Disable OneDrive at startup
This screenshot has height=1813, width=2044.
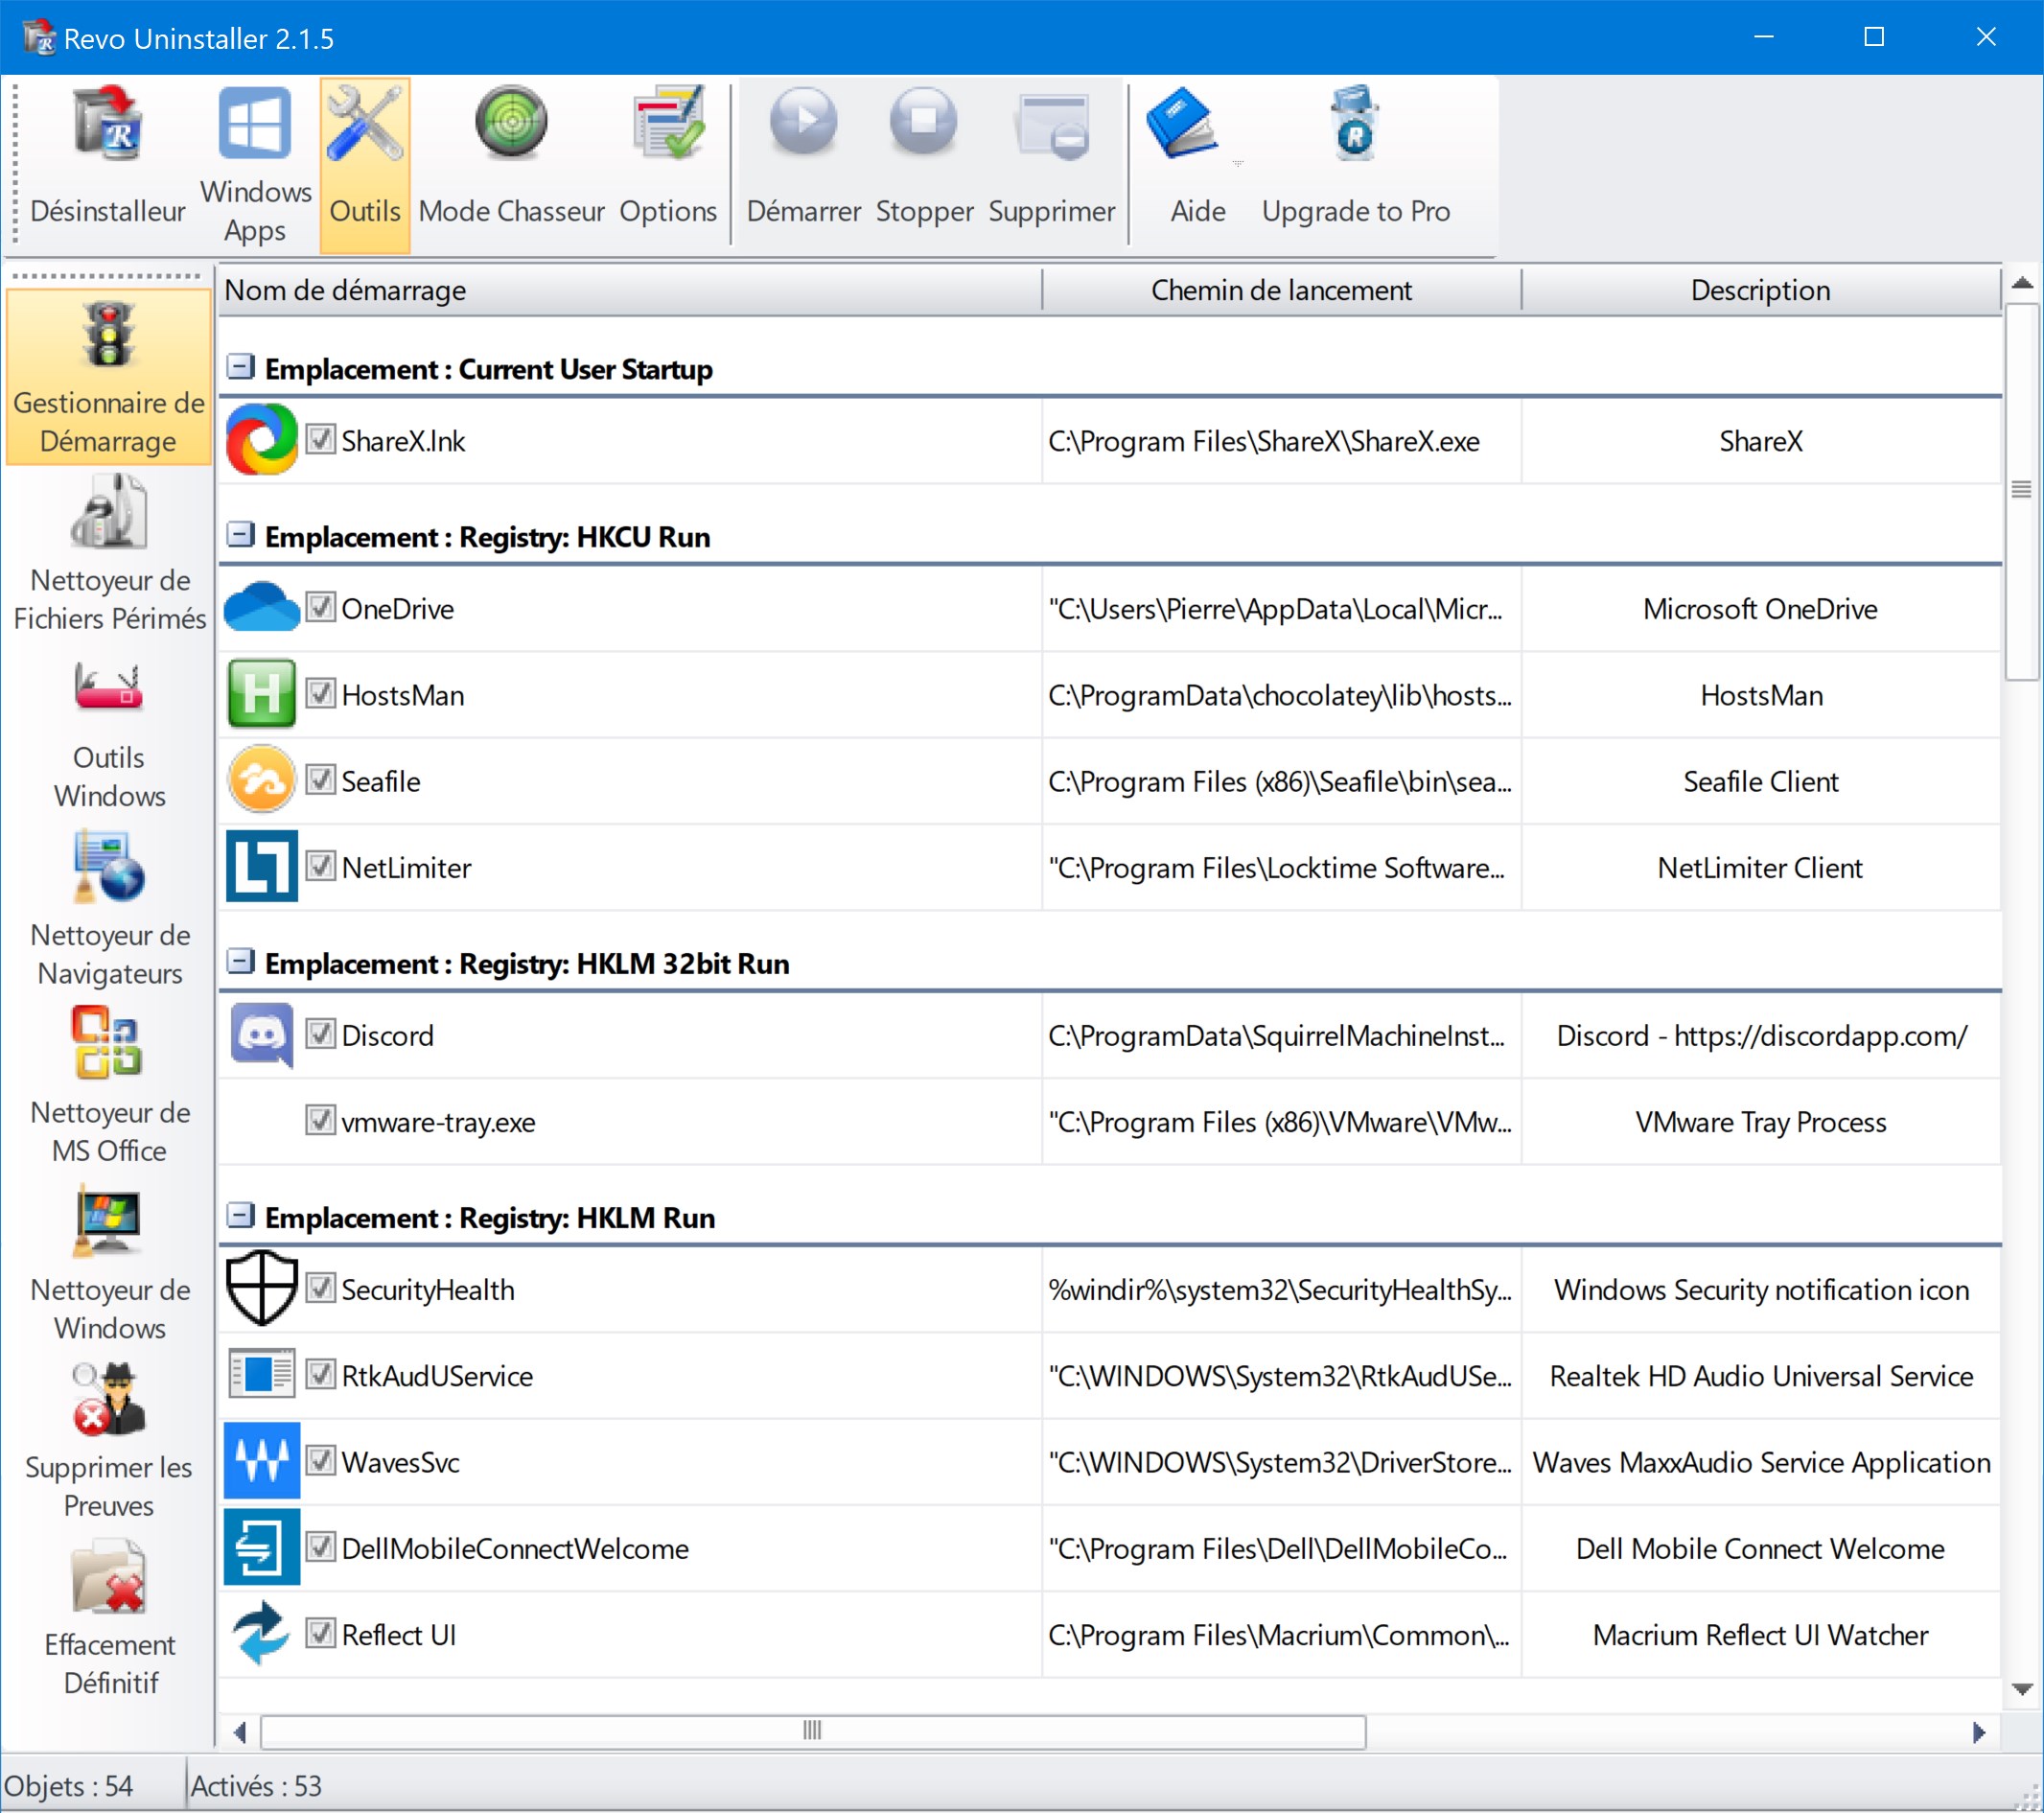pos(320,607)
